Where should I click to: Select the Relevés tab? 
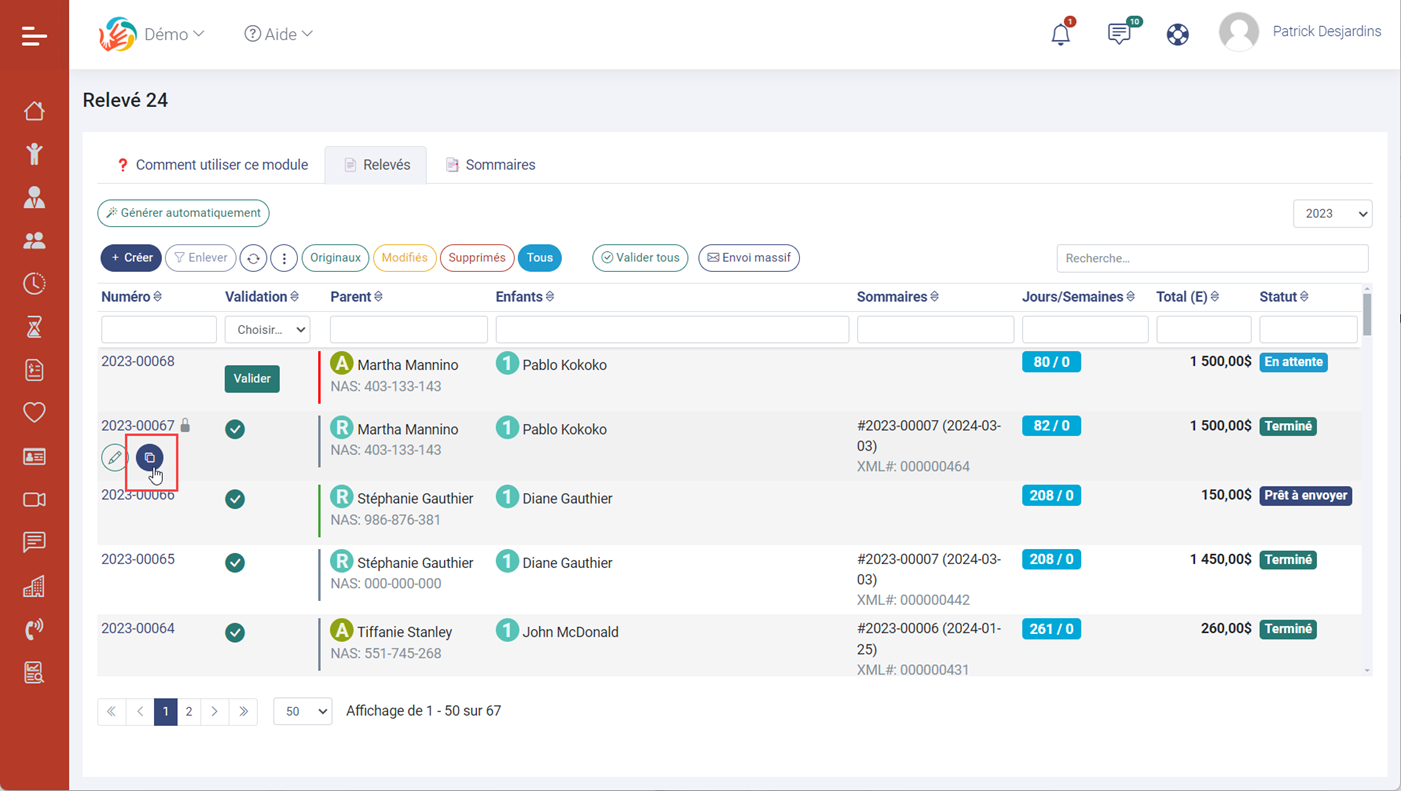(x=376, y=165)
